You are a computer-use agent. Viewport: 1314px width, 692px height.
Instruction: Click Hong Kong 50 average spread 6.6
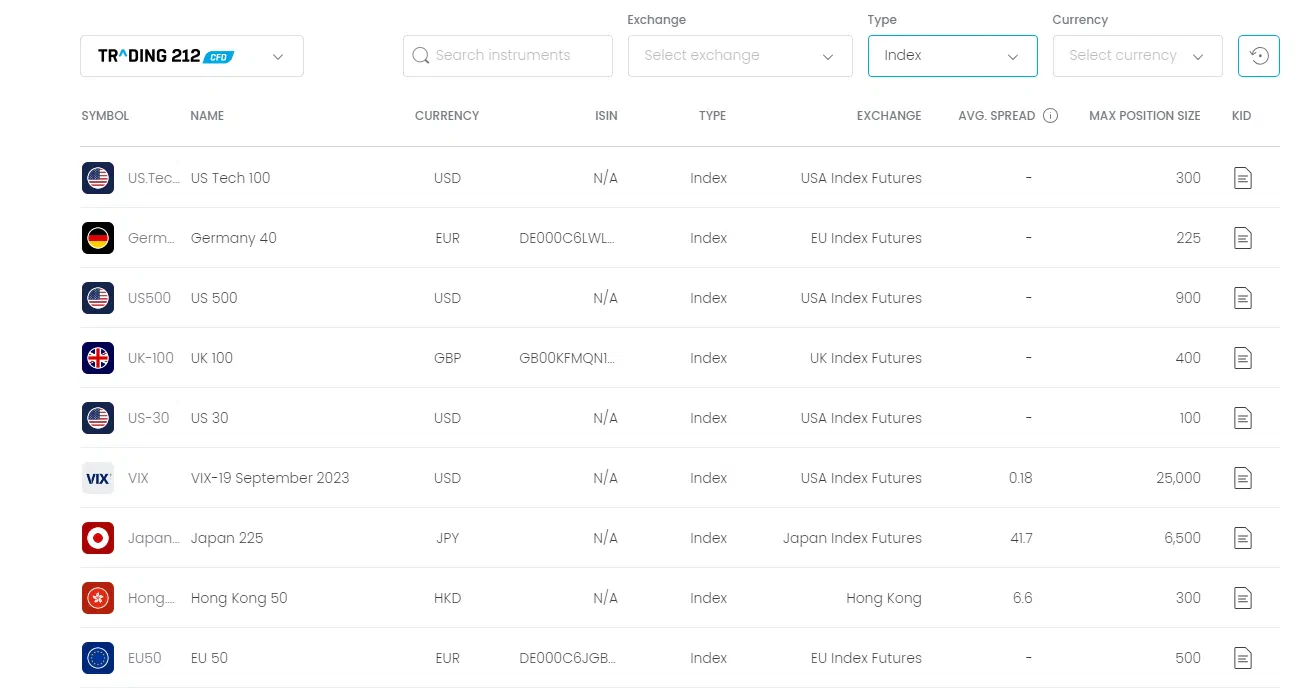[1022, 598]
